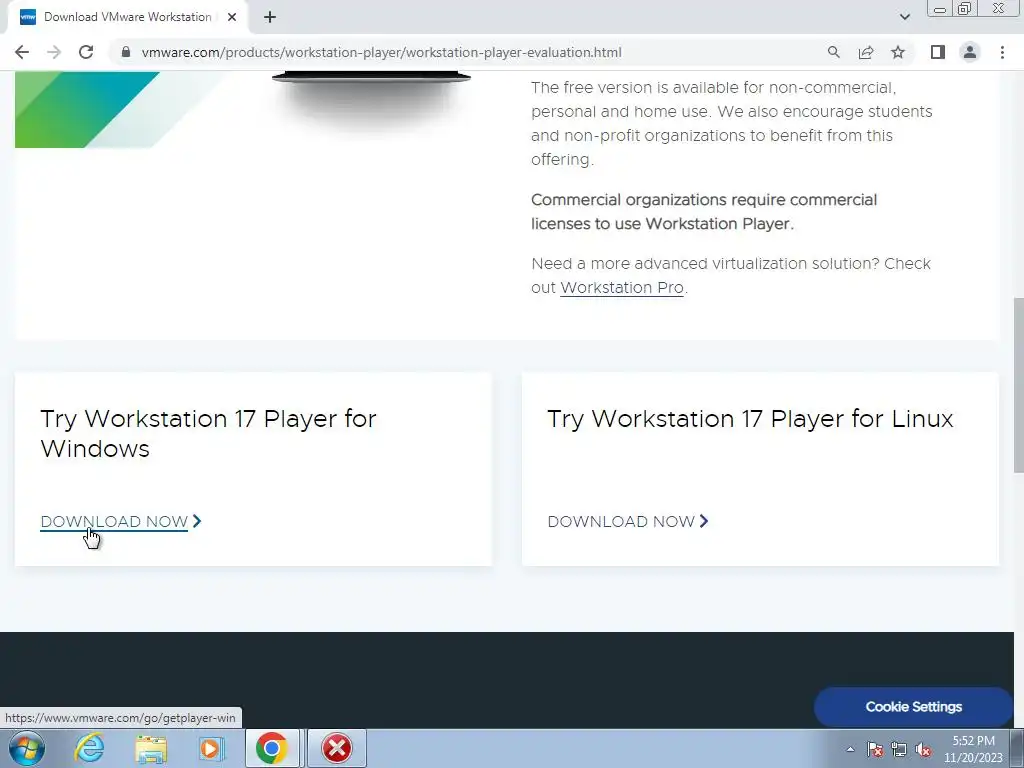Open the Chrome profile avatar
Screen dimensions: 1024x768
970,52
